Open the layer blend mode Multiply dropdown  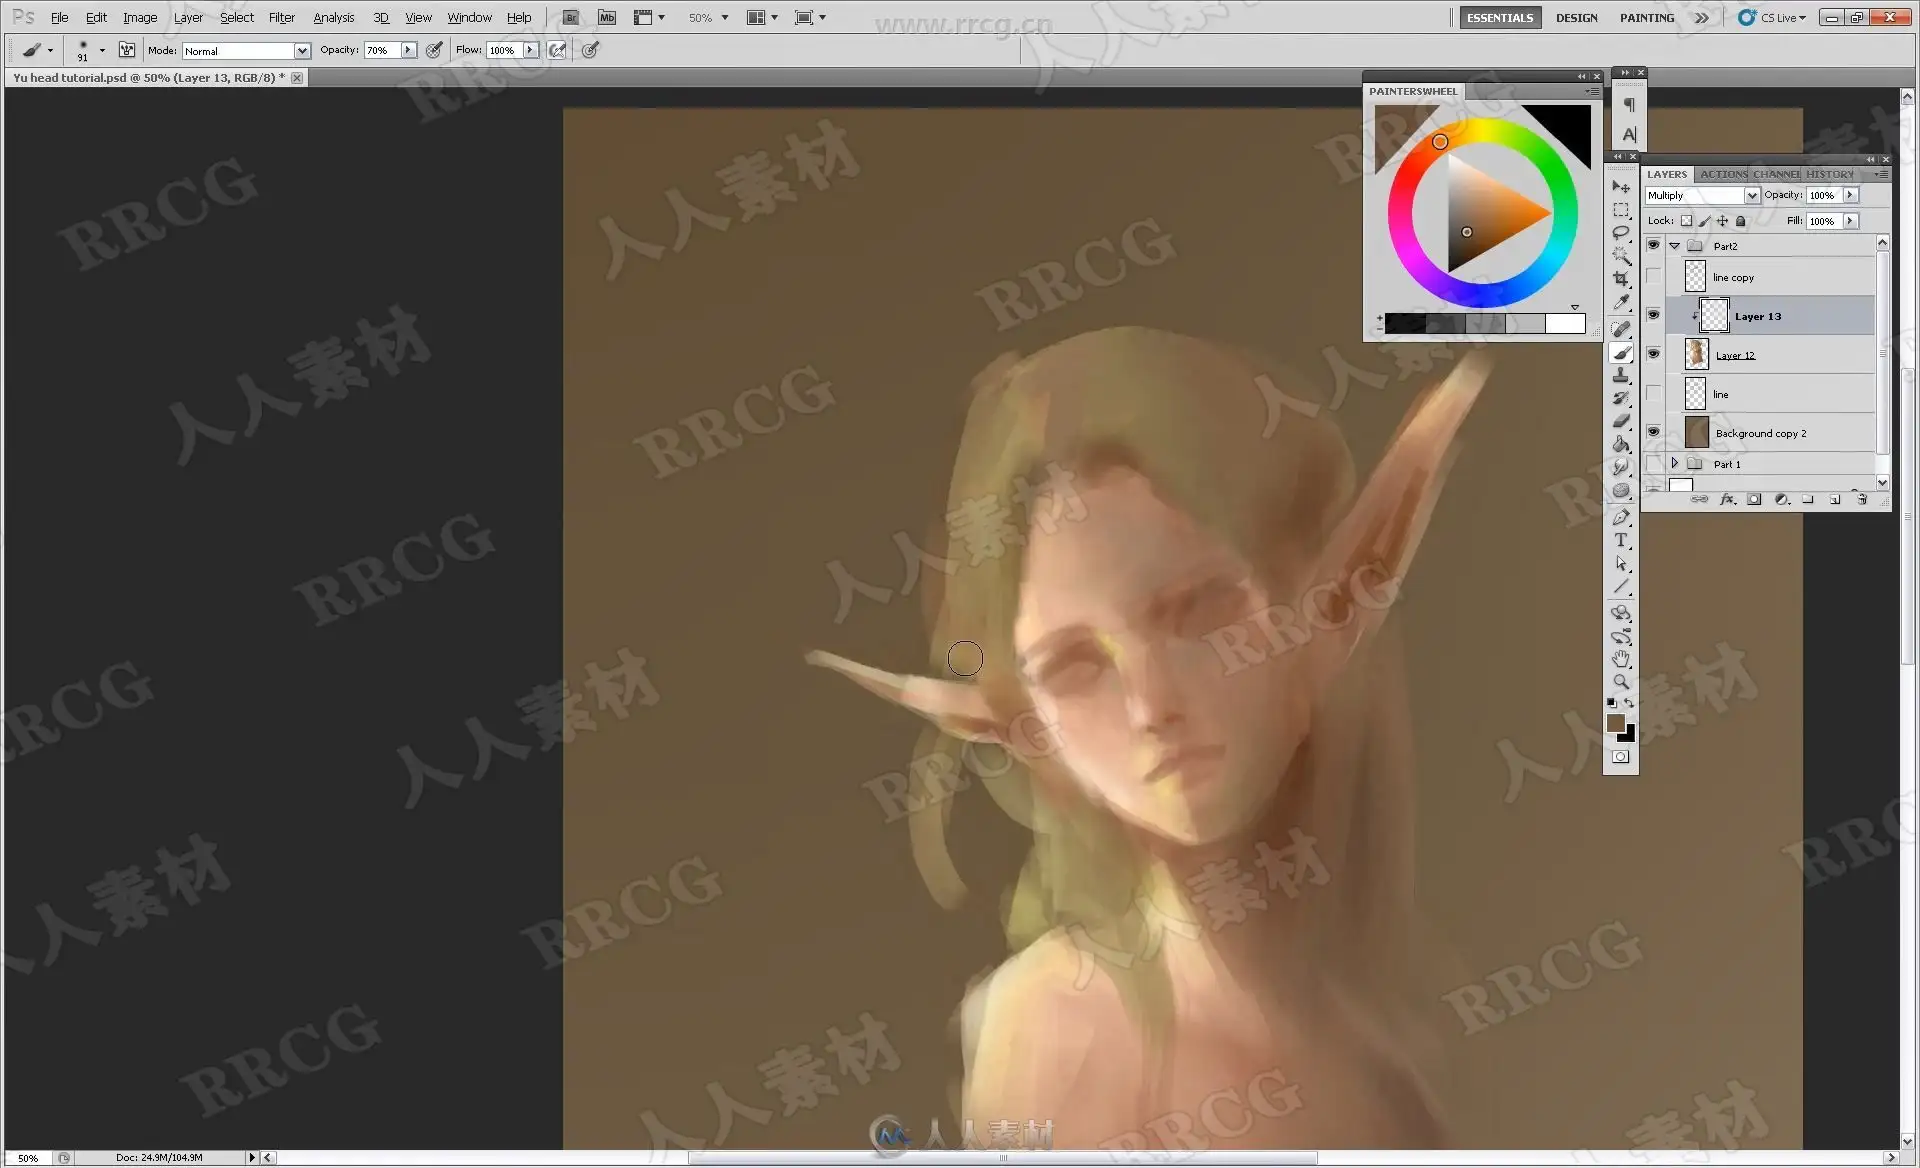tap(1751, 195)
